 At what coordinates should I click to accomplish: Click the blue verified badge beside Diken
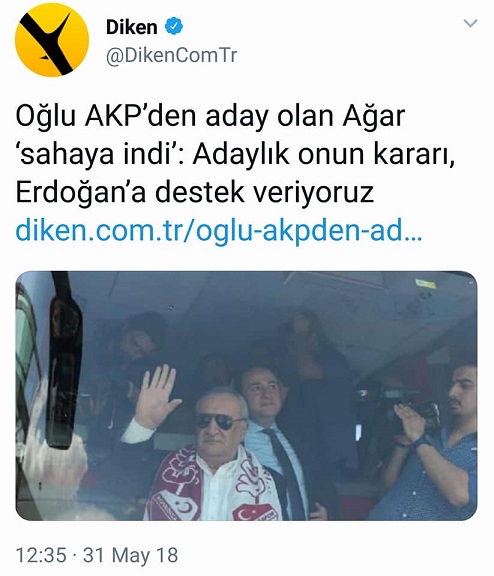click(173, 26)
